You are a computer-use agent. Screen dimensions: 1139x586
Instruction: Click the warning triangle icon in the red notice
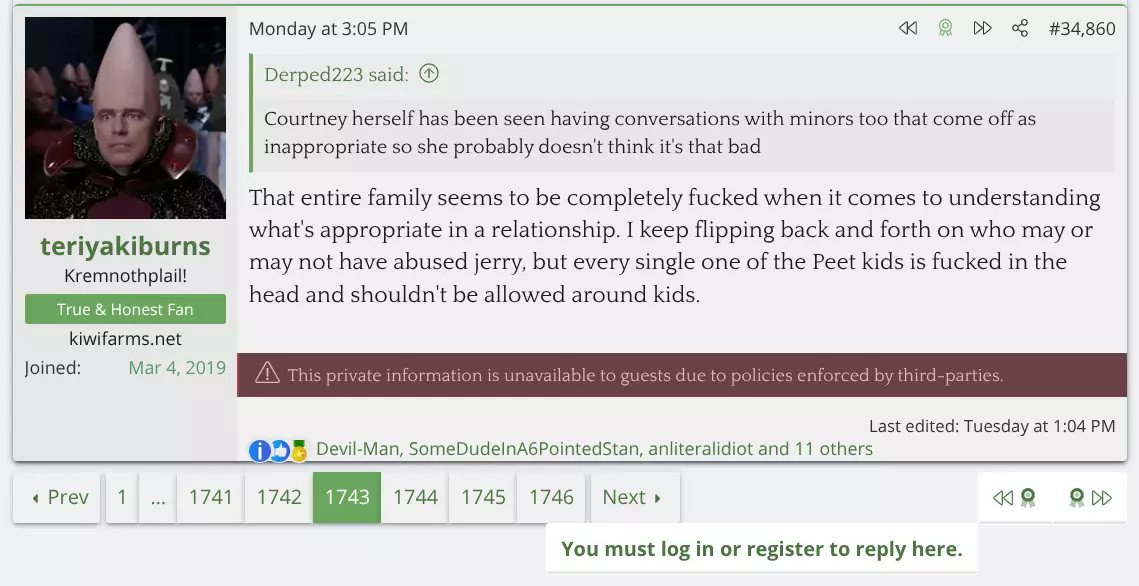pos(267,374)
